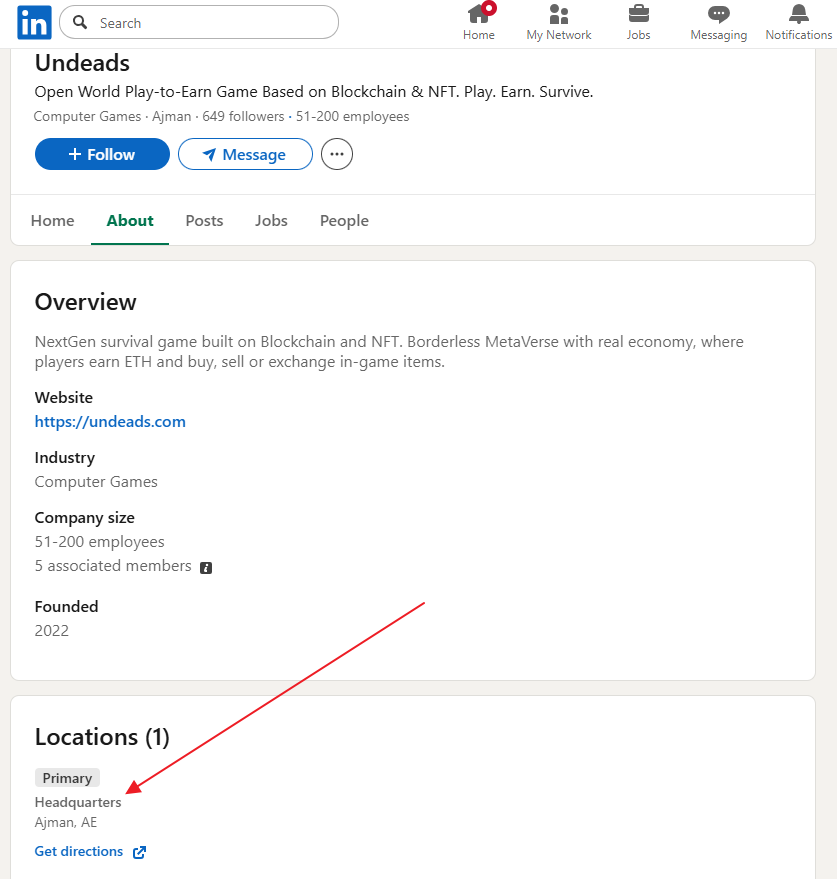
Task: Select the About tab
Action: point(130,221)
